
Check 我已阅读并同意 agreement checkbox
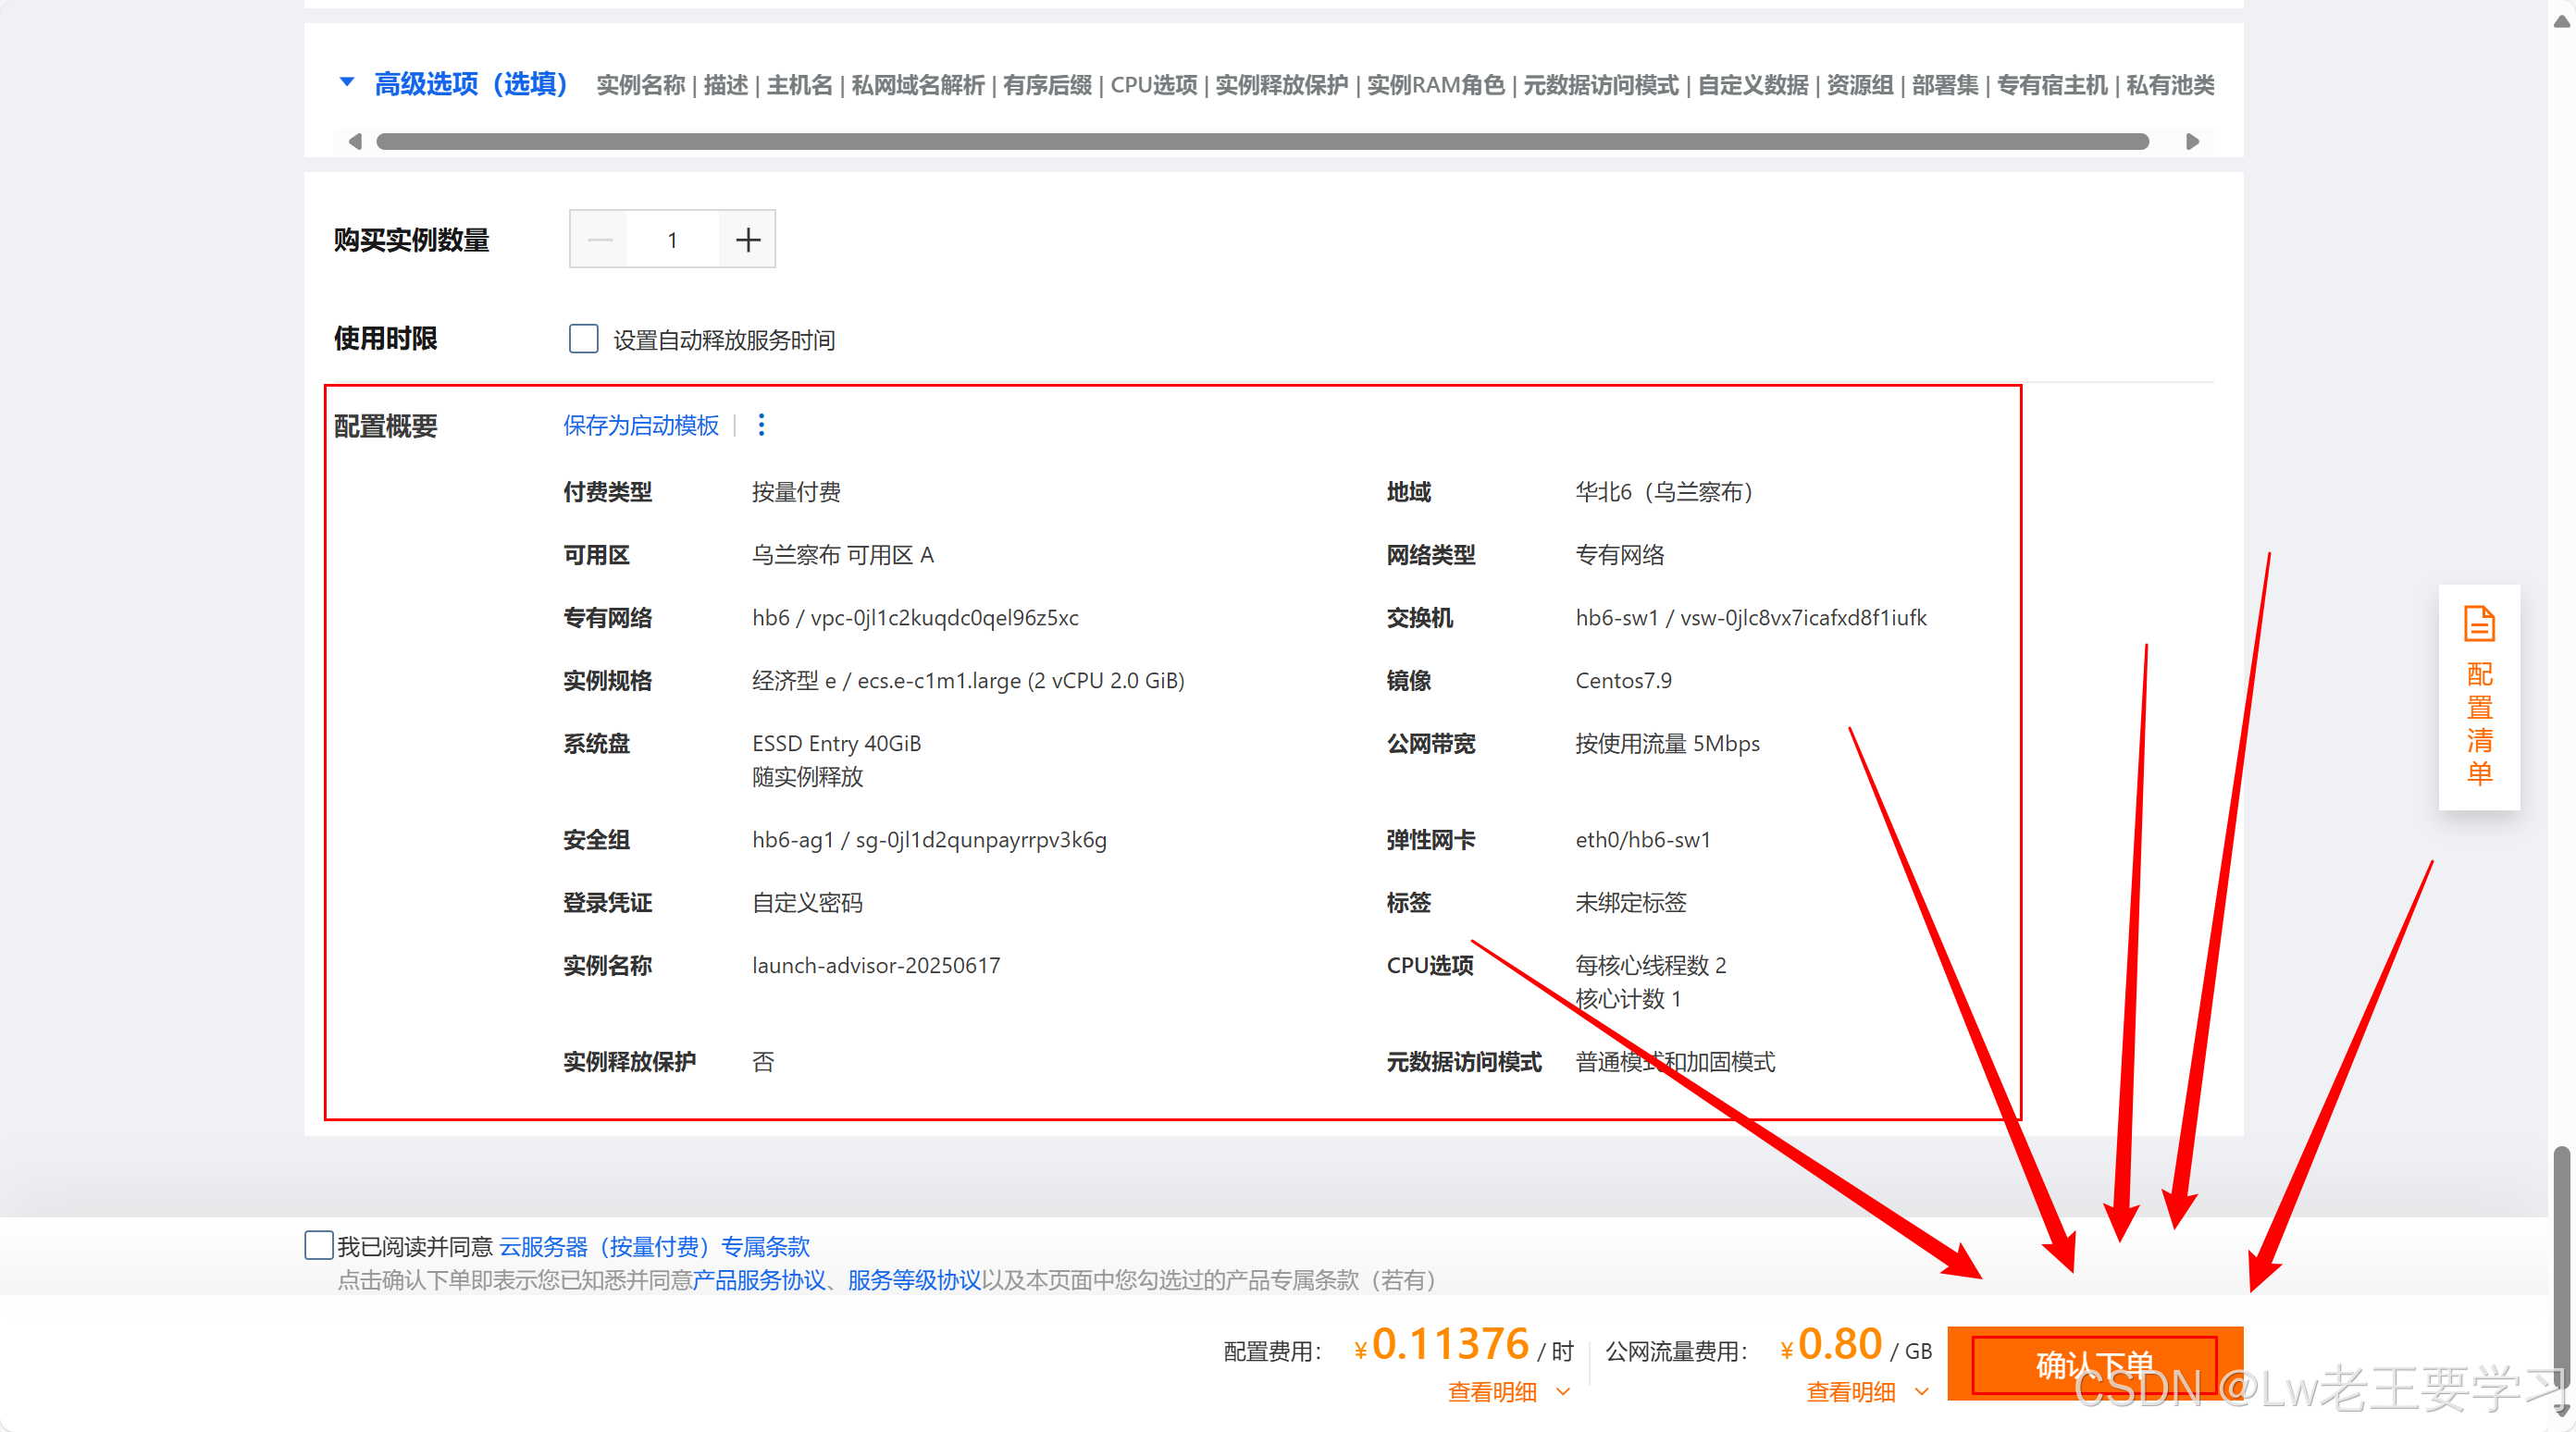coord(319,1245)
